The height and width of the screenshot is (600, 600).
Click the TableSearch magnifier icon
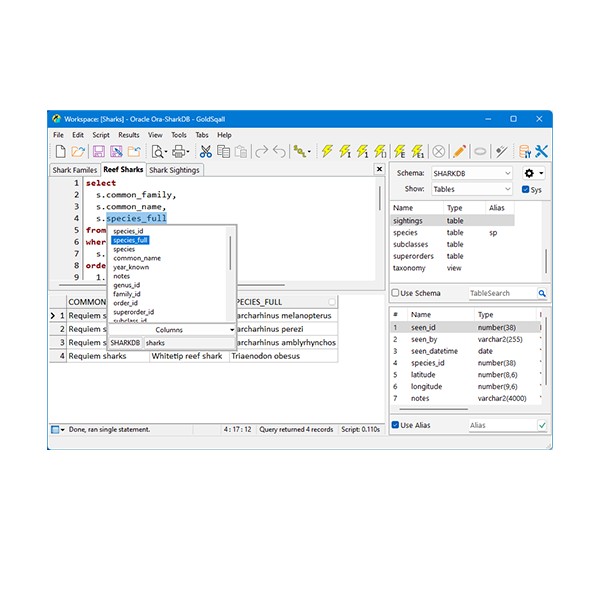pos(542,293)
